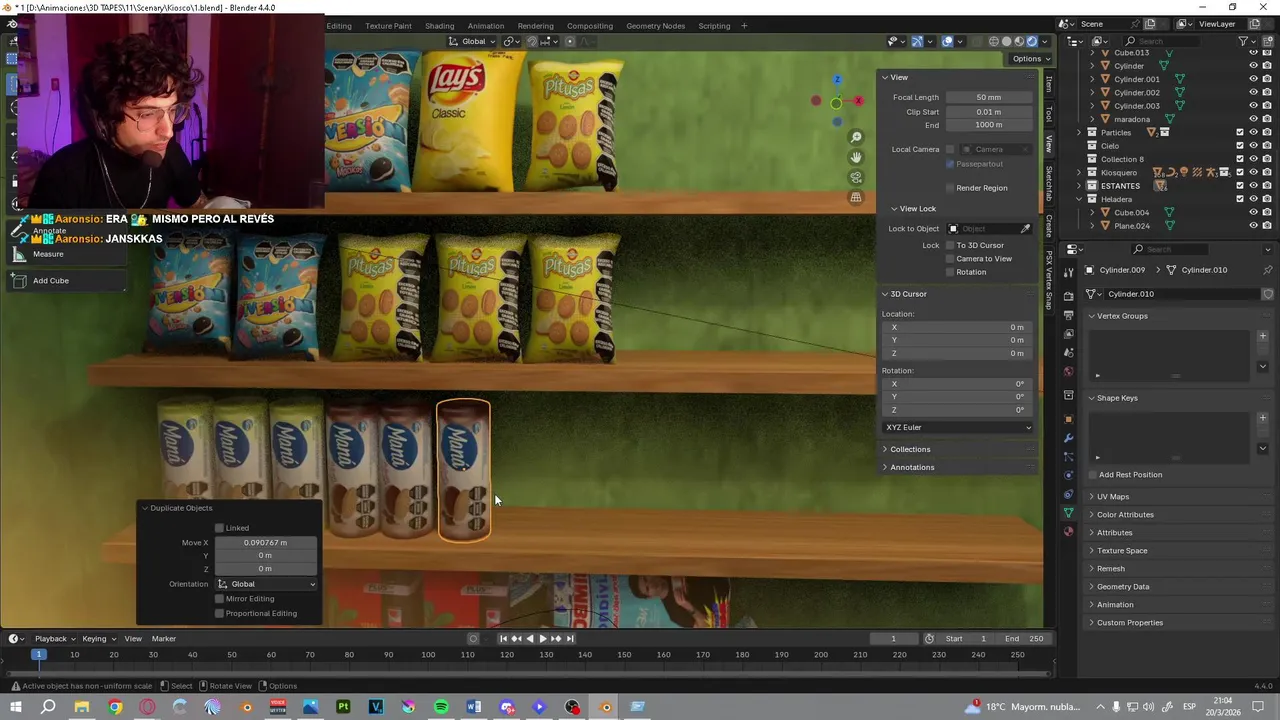Open the Keying timeline menu
The width and height of the screenshot is (1280, 720).
[x=98, y=639]
